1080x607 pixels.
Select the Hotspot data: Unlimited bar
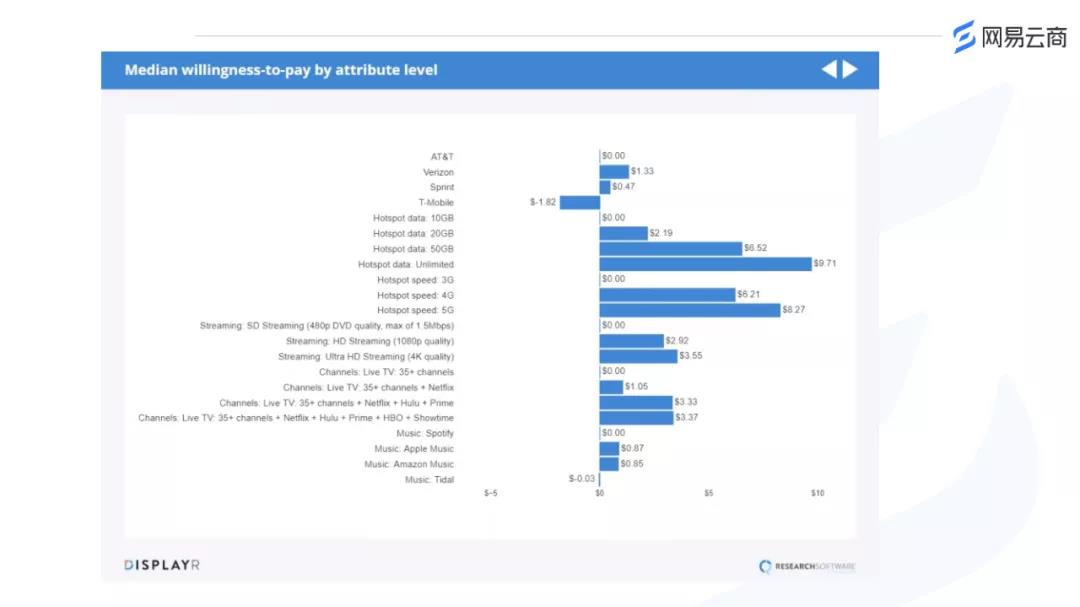[705, 264]
